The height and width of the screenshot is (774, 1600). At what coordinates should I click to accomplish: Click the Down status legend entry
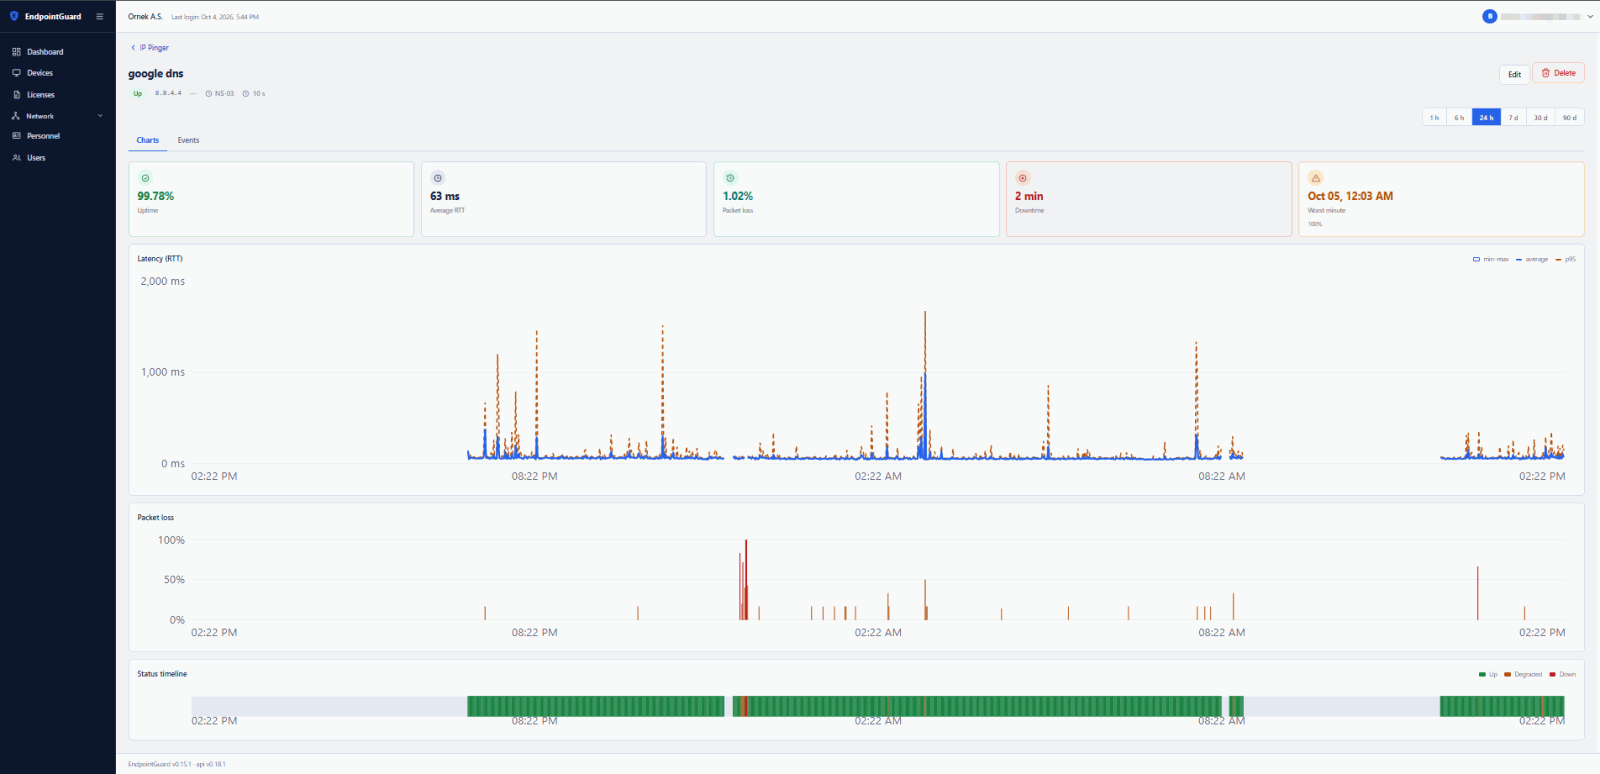(1563, 674)
